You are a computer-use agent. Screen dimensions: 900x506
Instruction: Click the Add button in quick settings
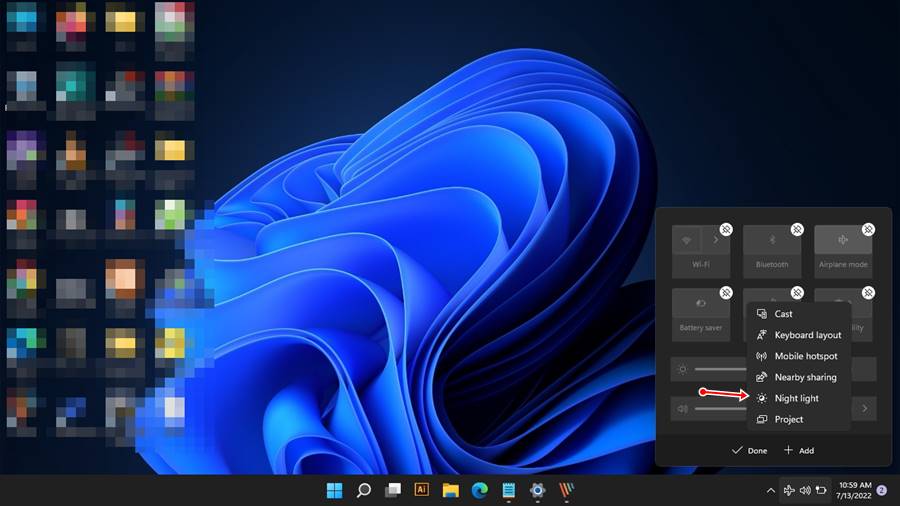(799, 450)
